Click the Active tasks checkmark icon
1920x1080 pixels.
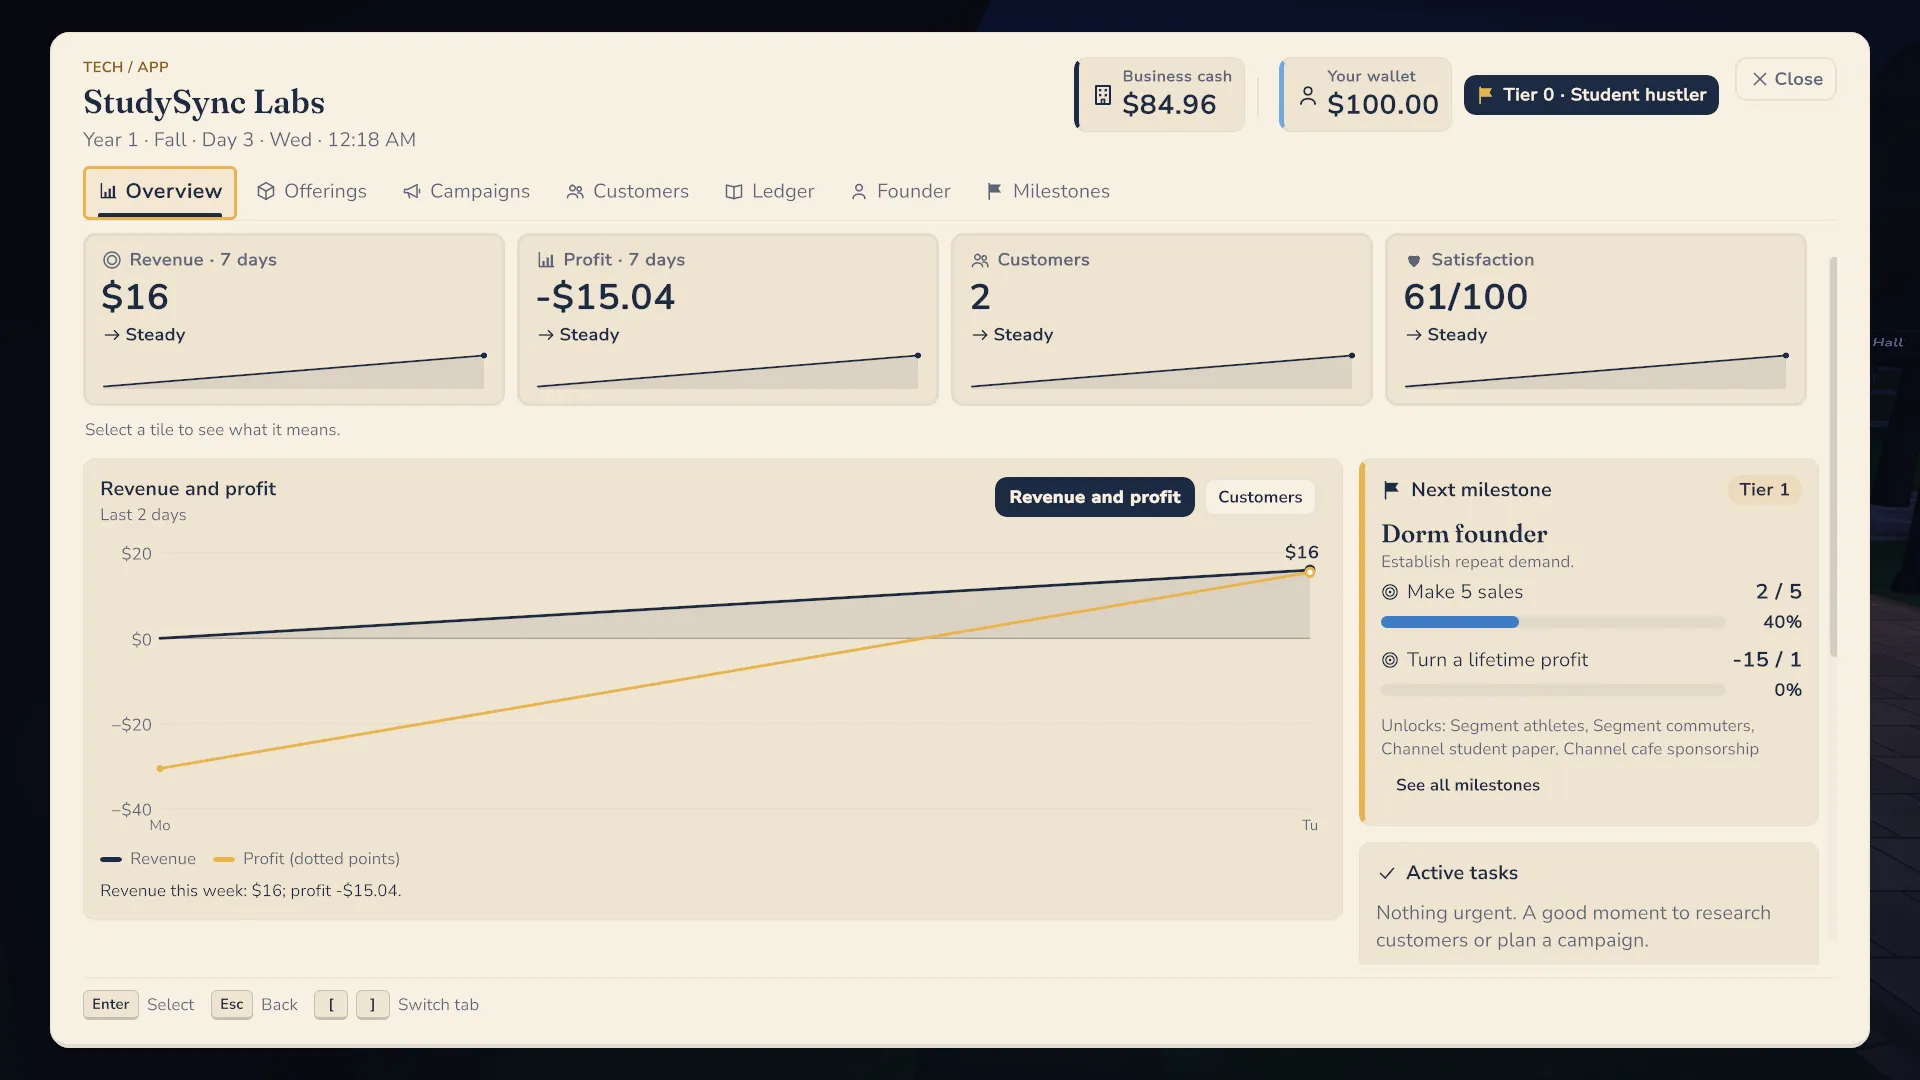(x=1387, y=873)
